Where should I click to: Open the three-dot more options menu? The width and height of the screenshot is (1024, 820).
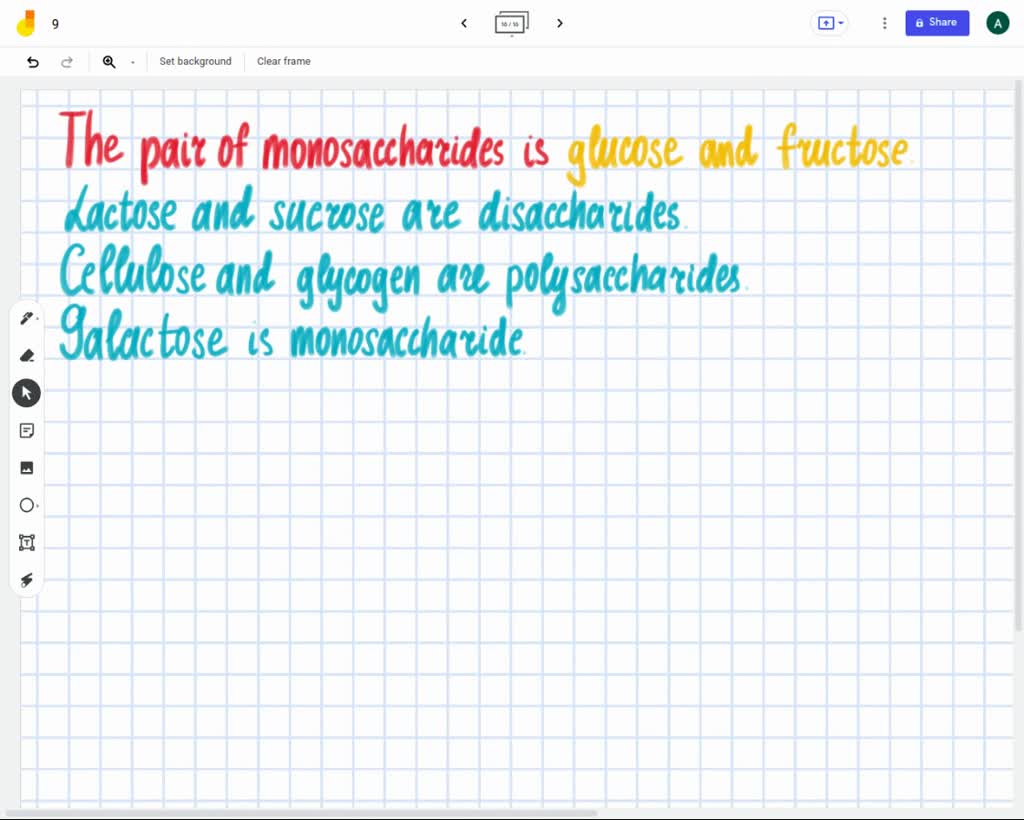(x=884, y=23)
